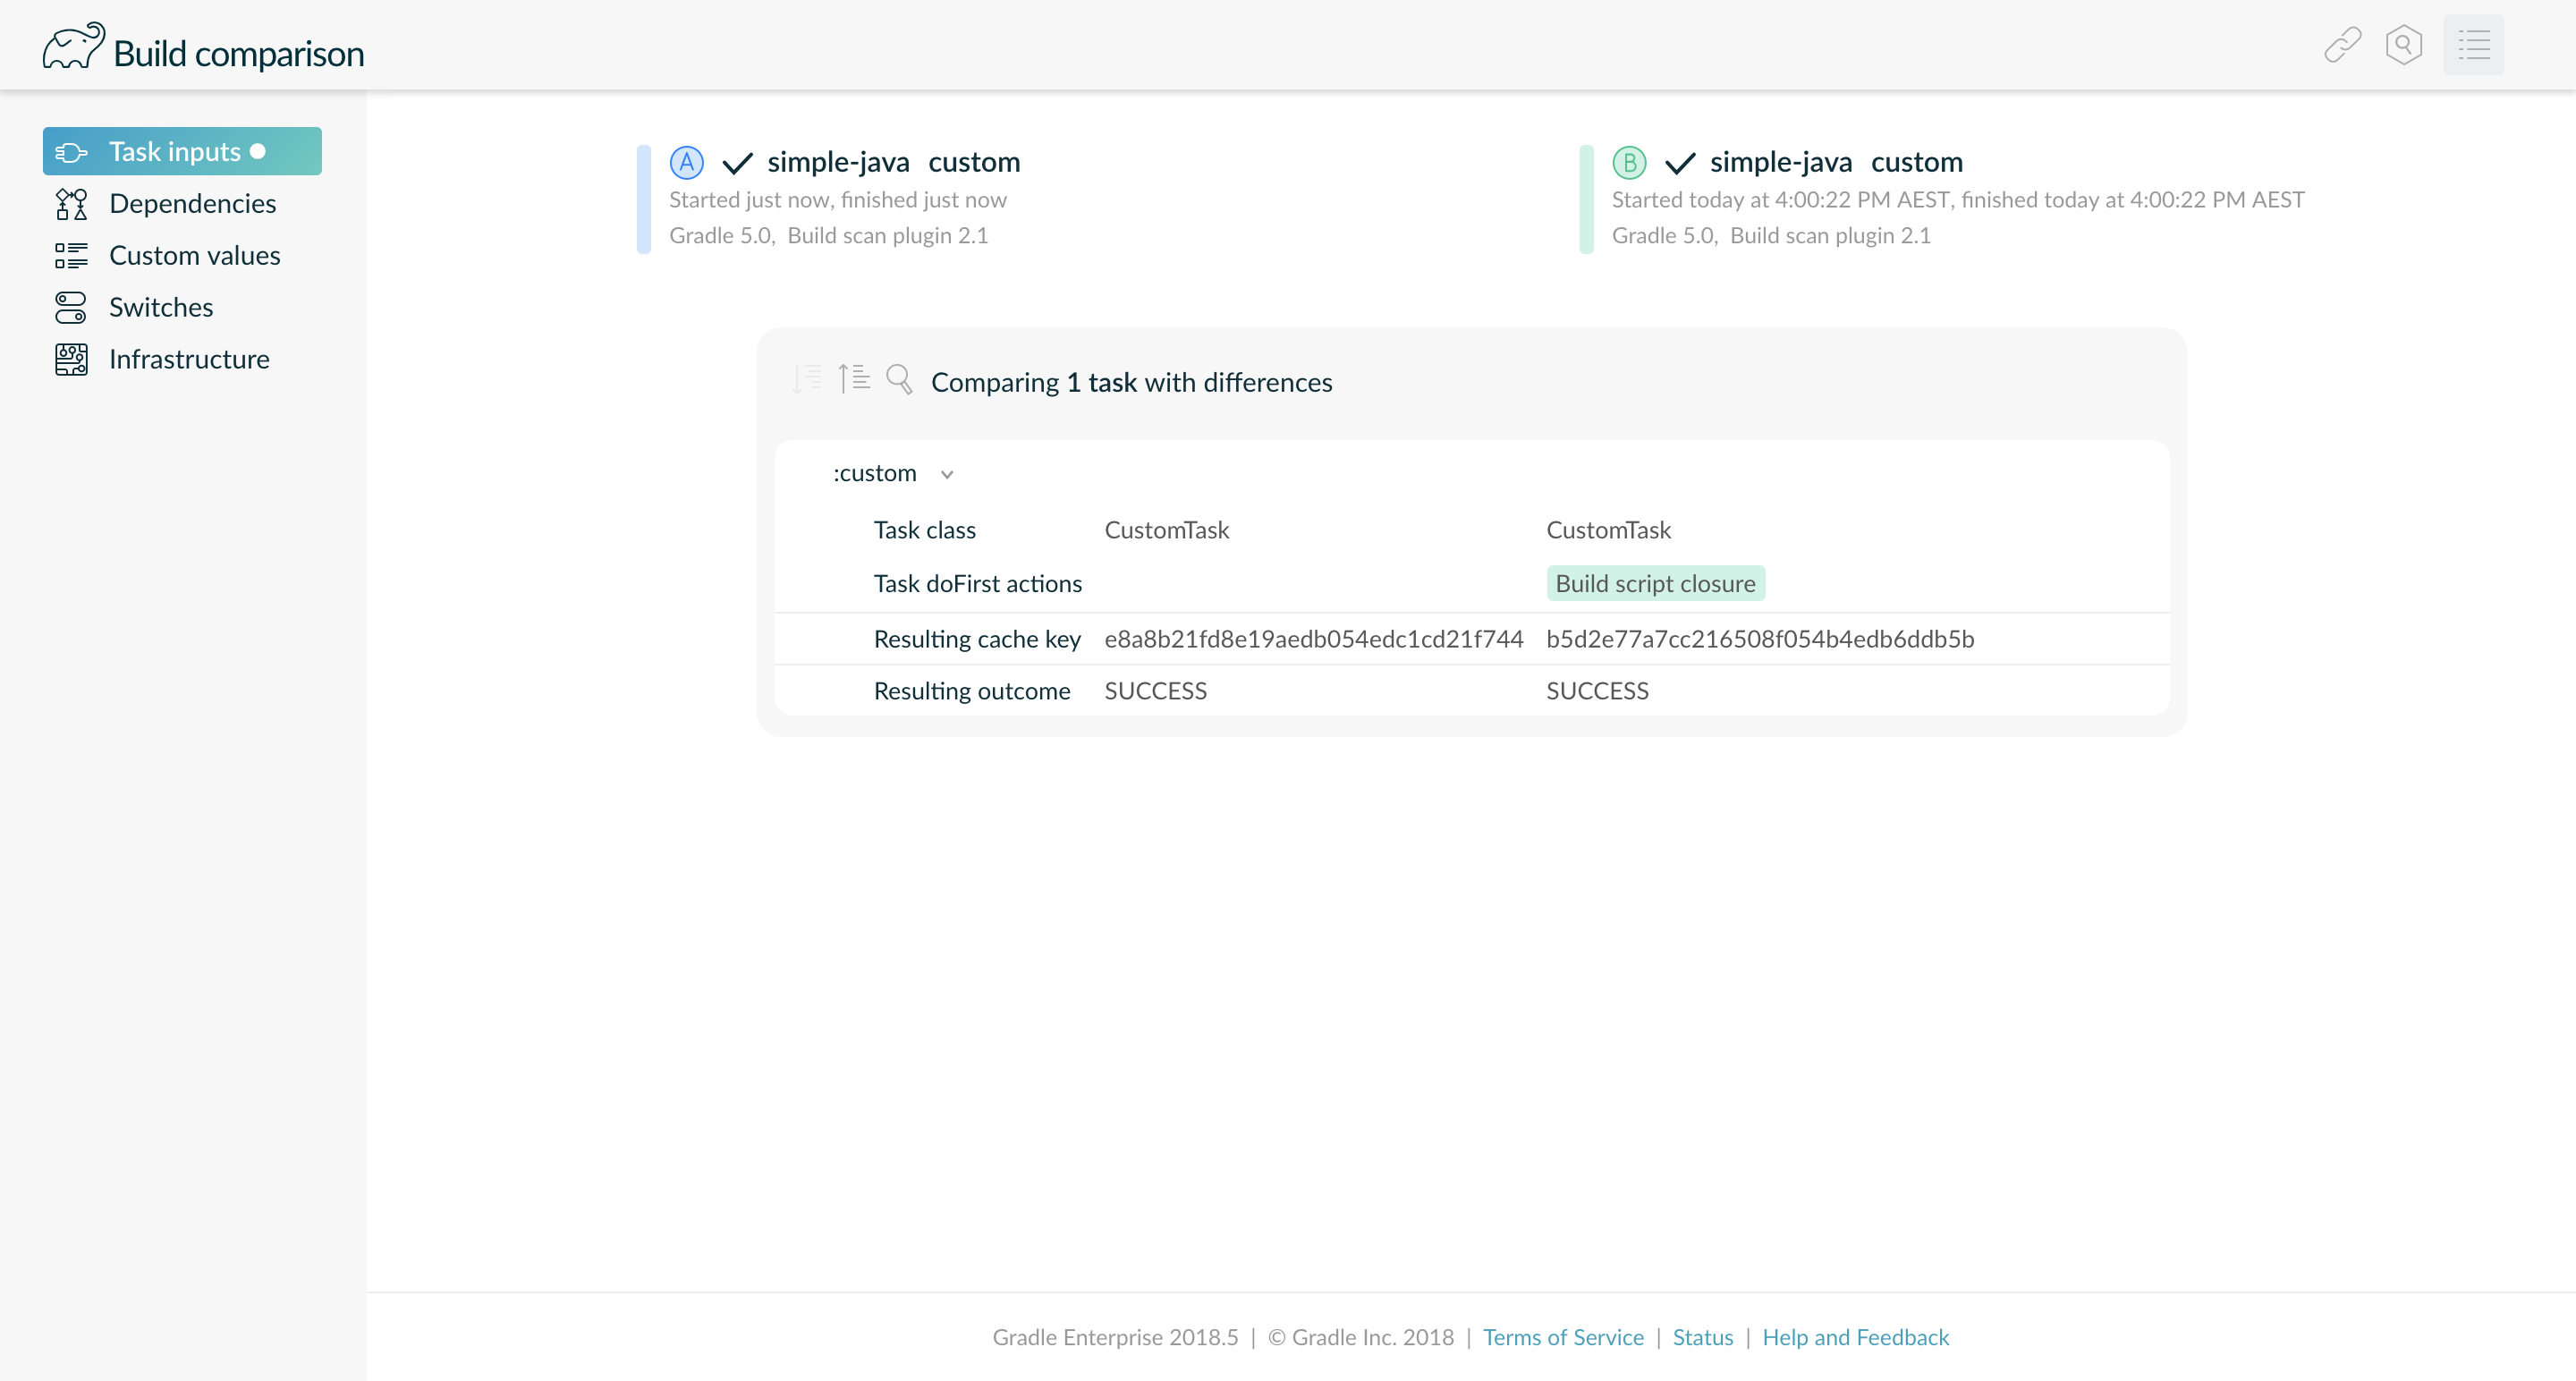This screenshot has height=1381, width=2576.
Task: Open the Terms of Service link
Action: tap(1563, 1337)
